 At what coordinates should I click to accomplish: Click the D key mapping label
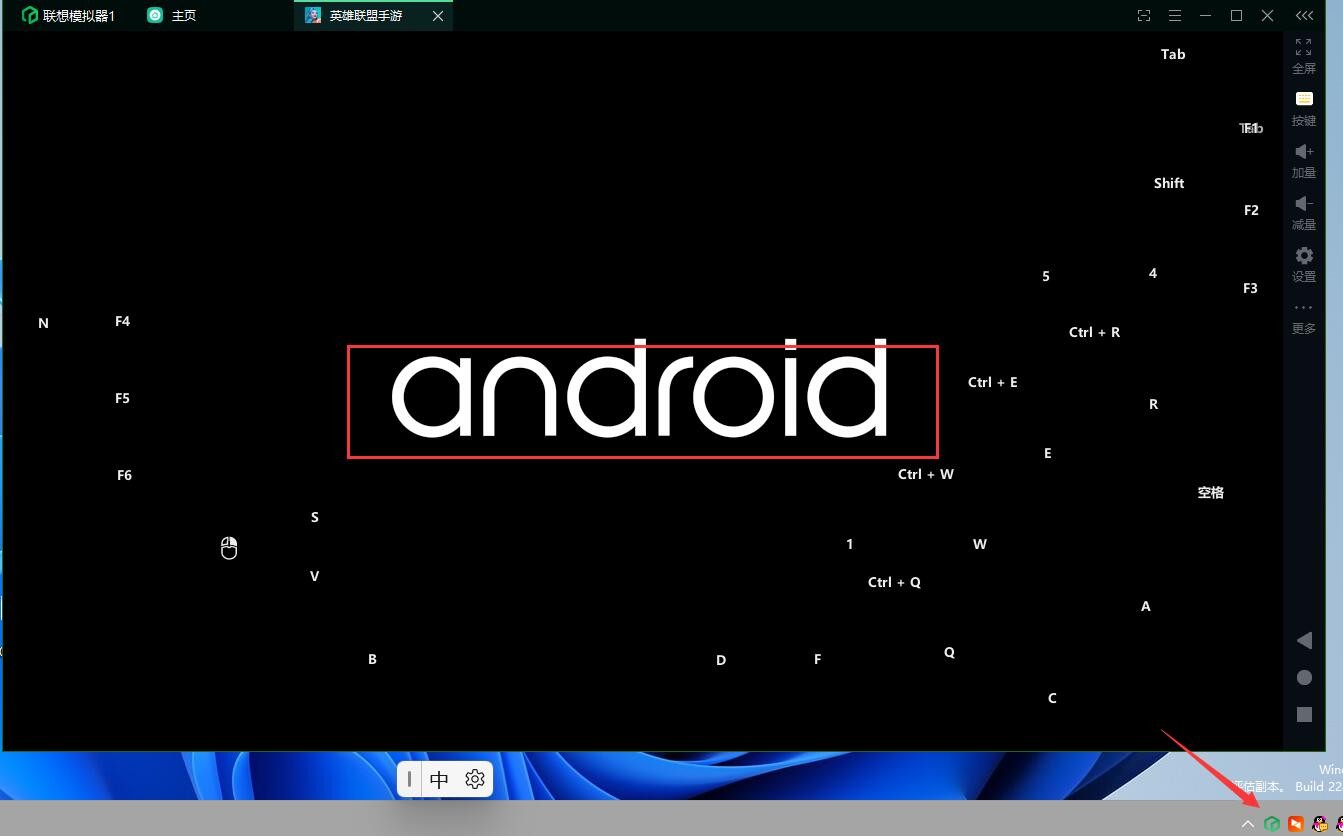[720, 660]
